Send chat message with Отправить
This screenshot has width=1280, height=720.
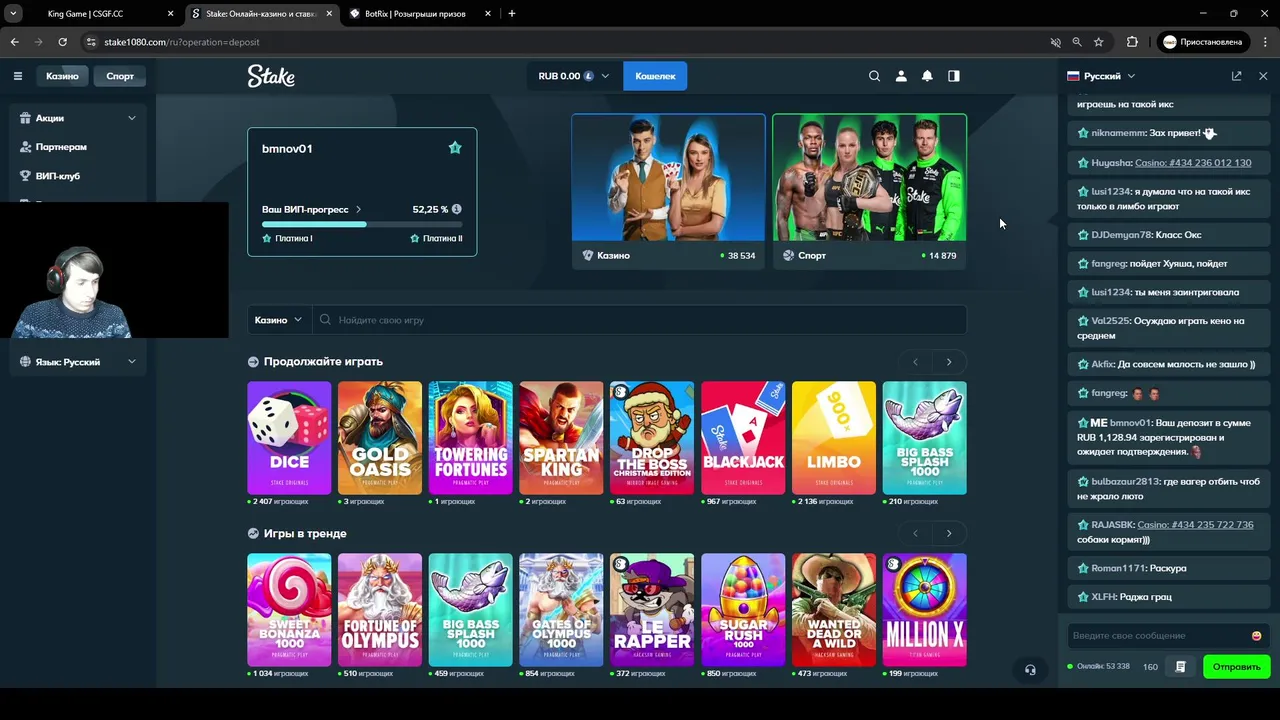coord(1237,667)
